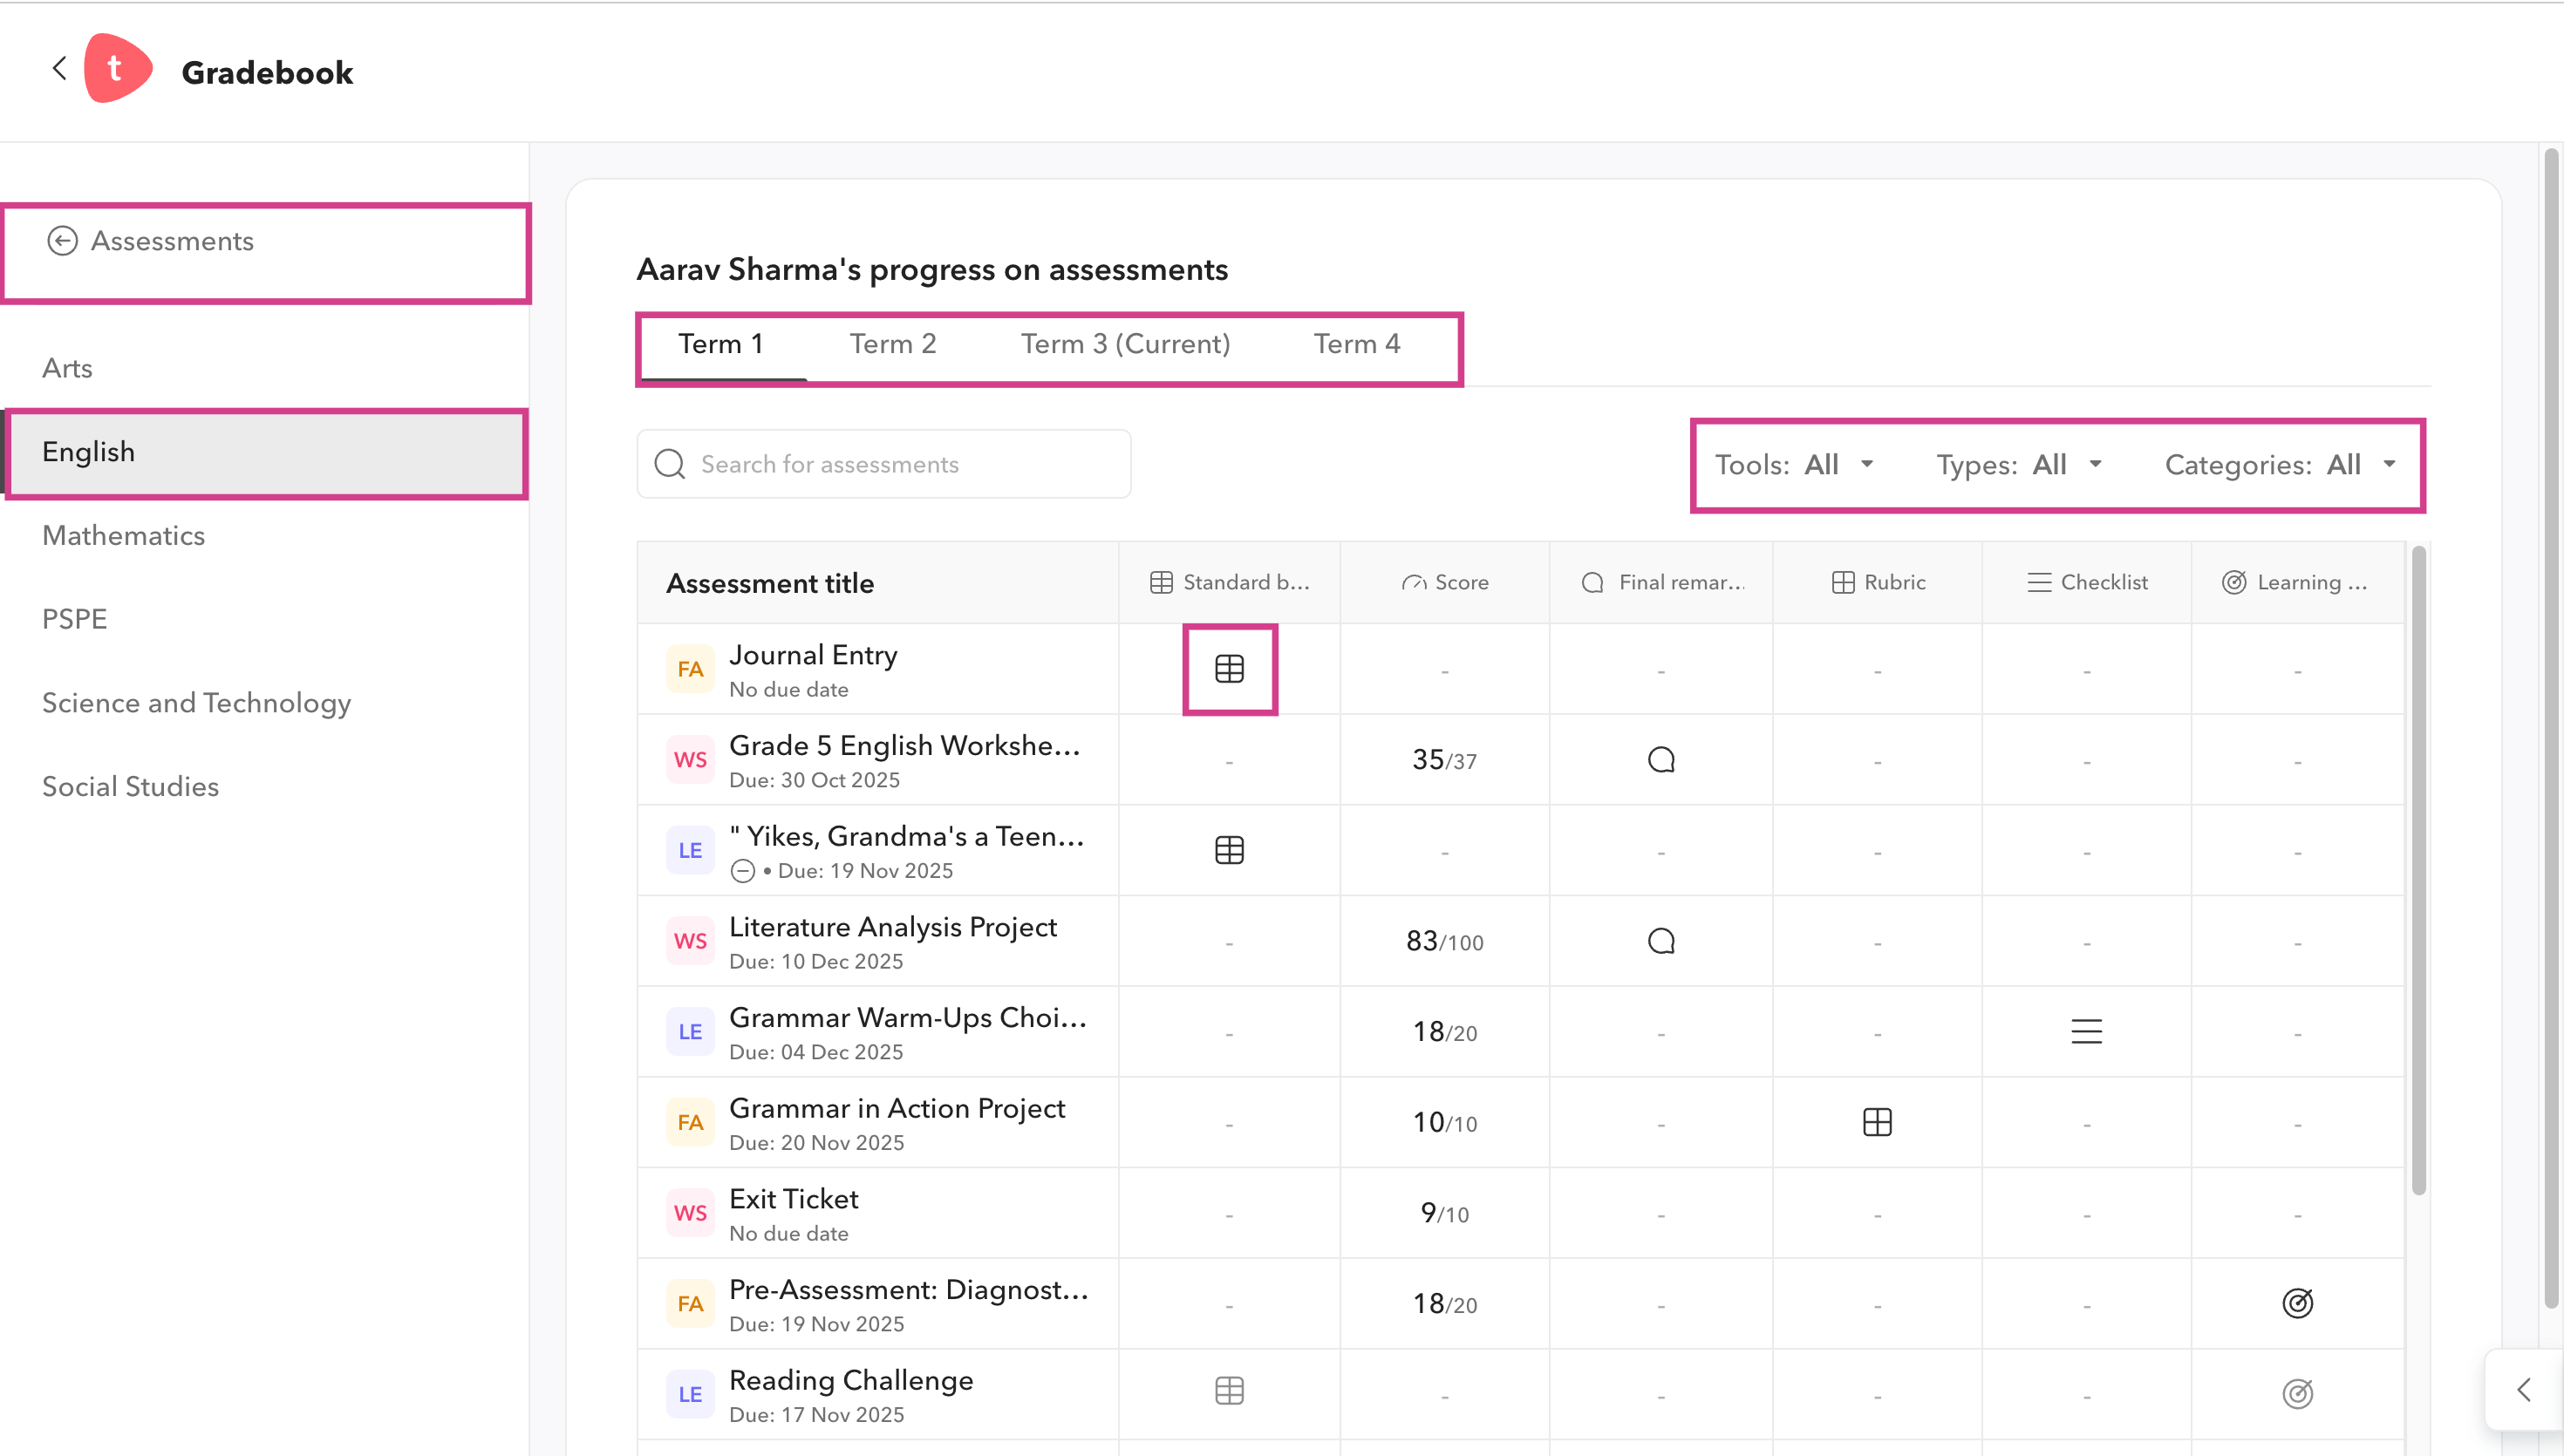Select PSPE in the subject sidebar
The image size is (2564, 1456).
[x=264, y=619]
